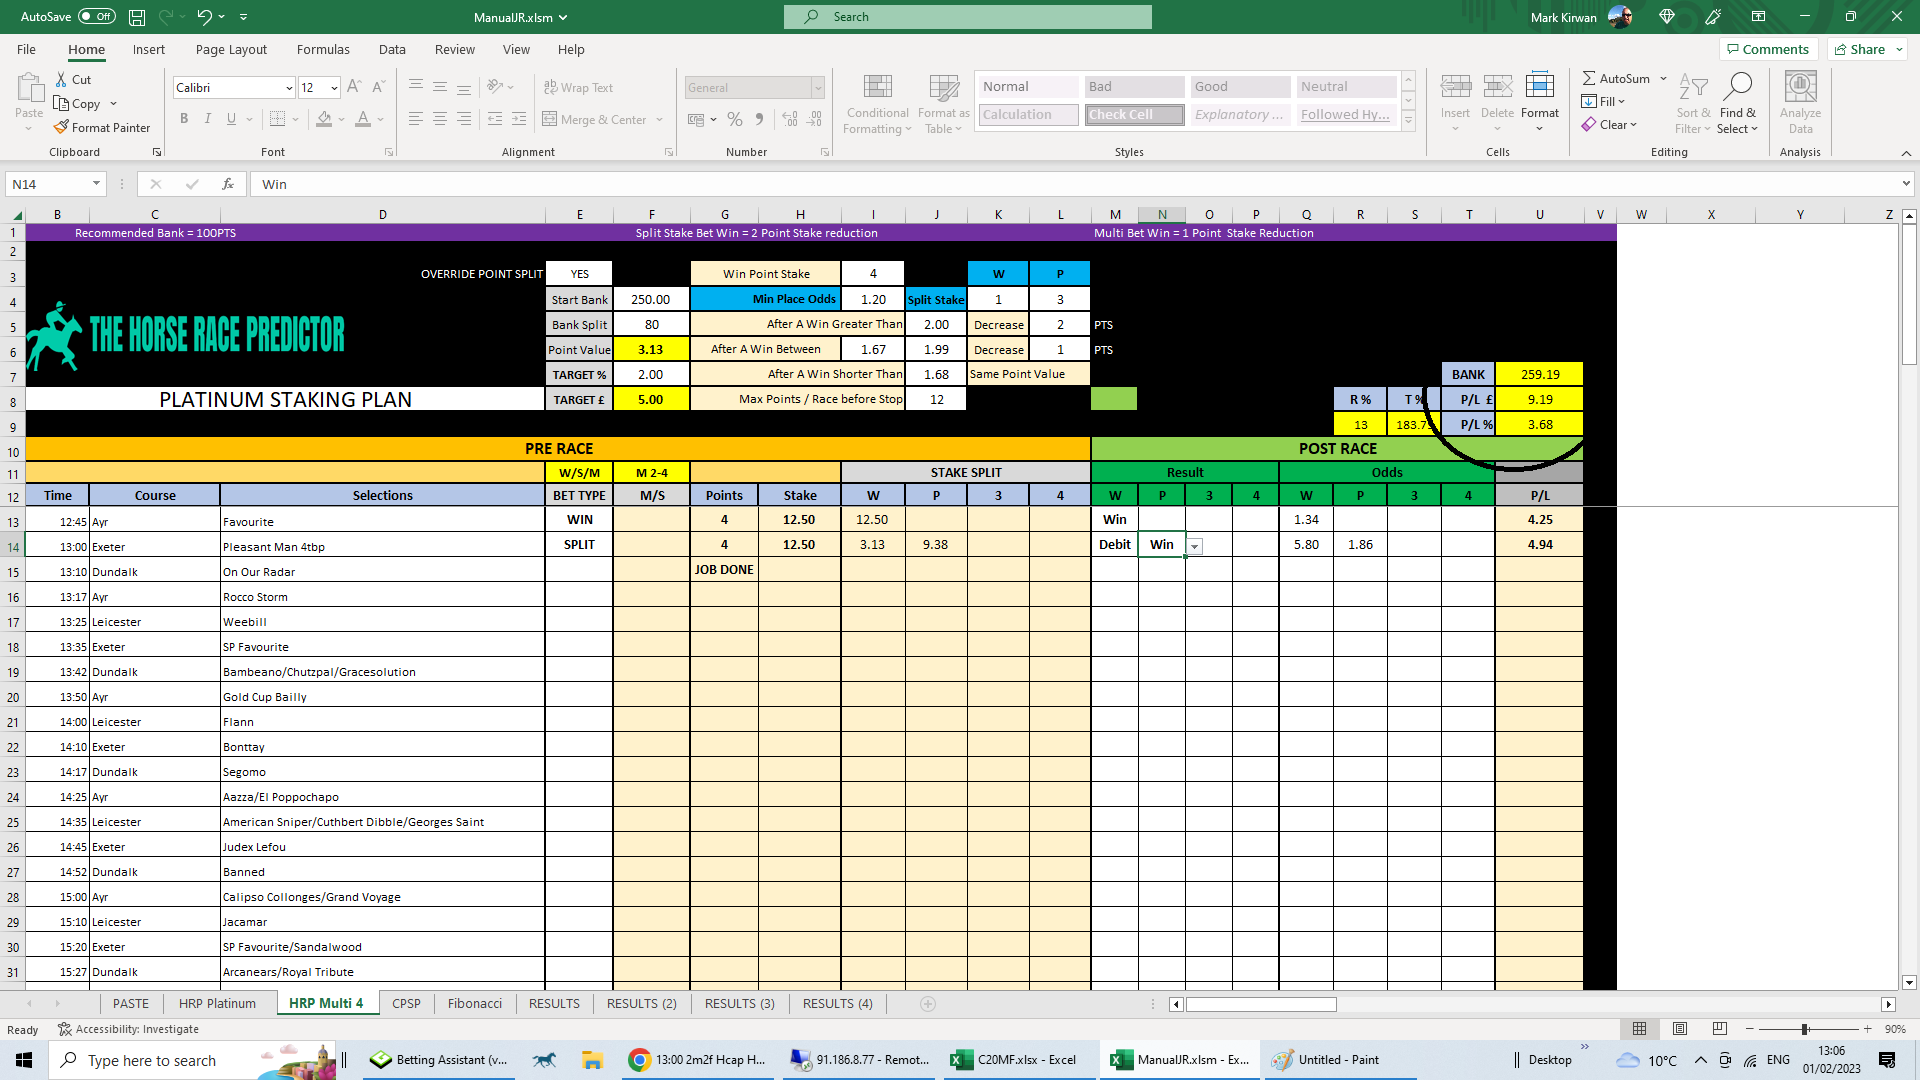Expand the formula bar
The width and height of the screenshot is (1920, 1080).
coord(1906,184)
